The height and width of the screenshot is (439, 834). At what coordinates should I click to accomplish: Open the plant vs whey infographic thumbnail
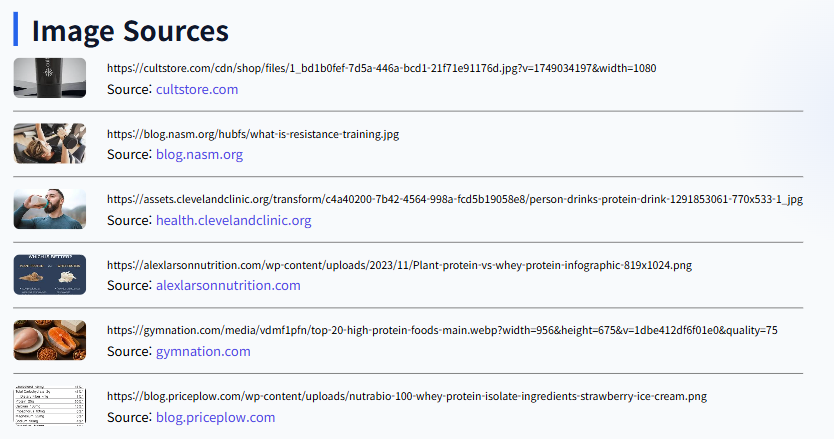(x=49, y=275)
